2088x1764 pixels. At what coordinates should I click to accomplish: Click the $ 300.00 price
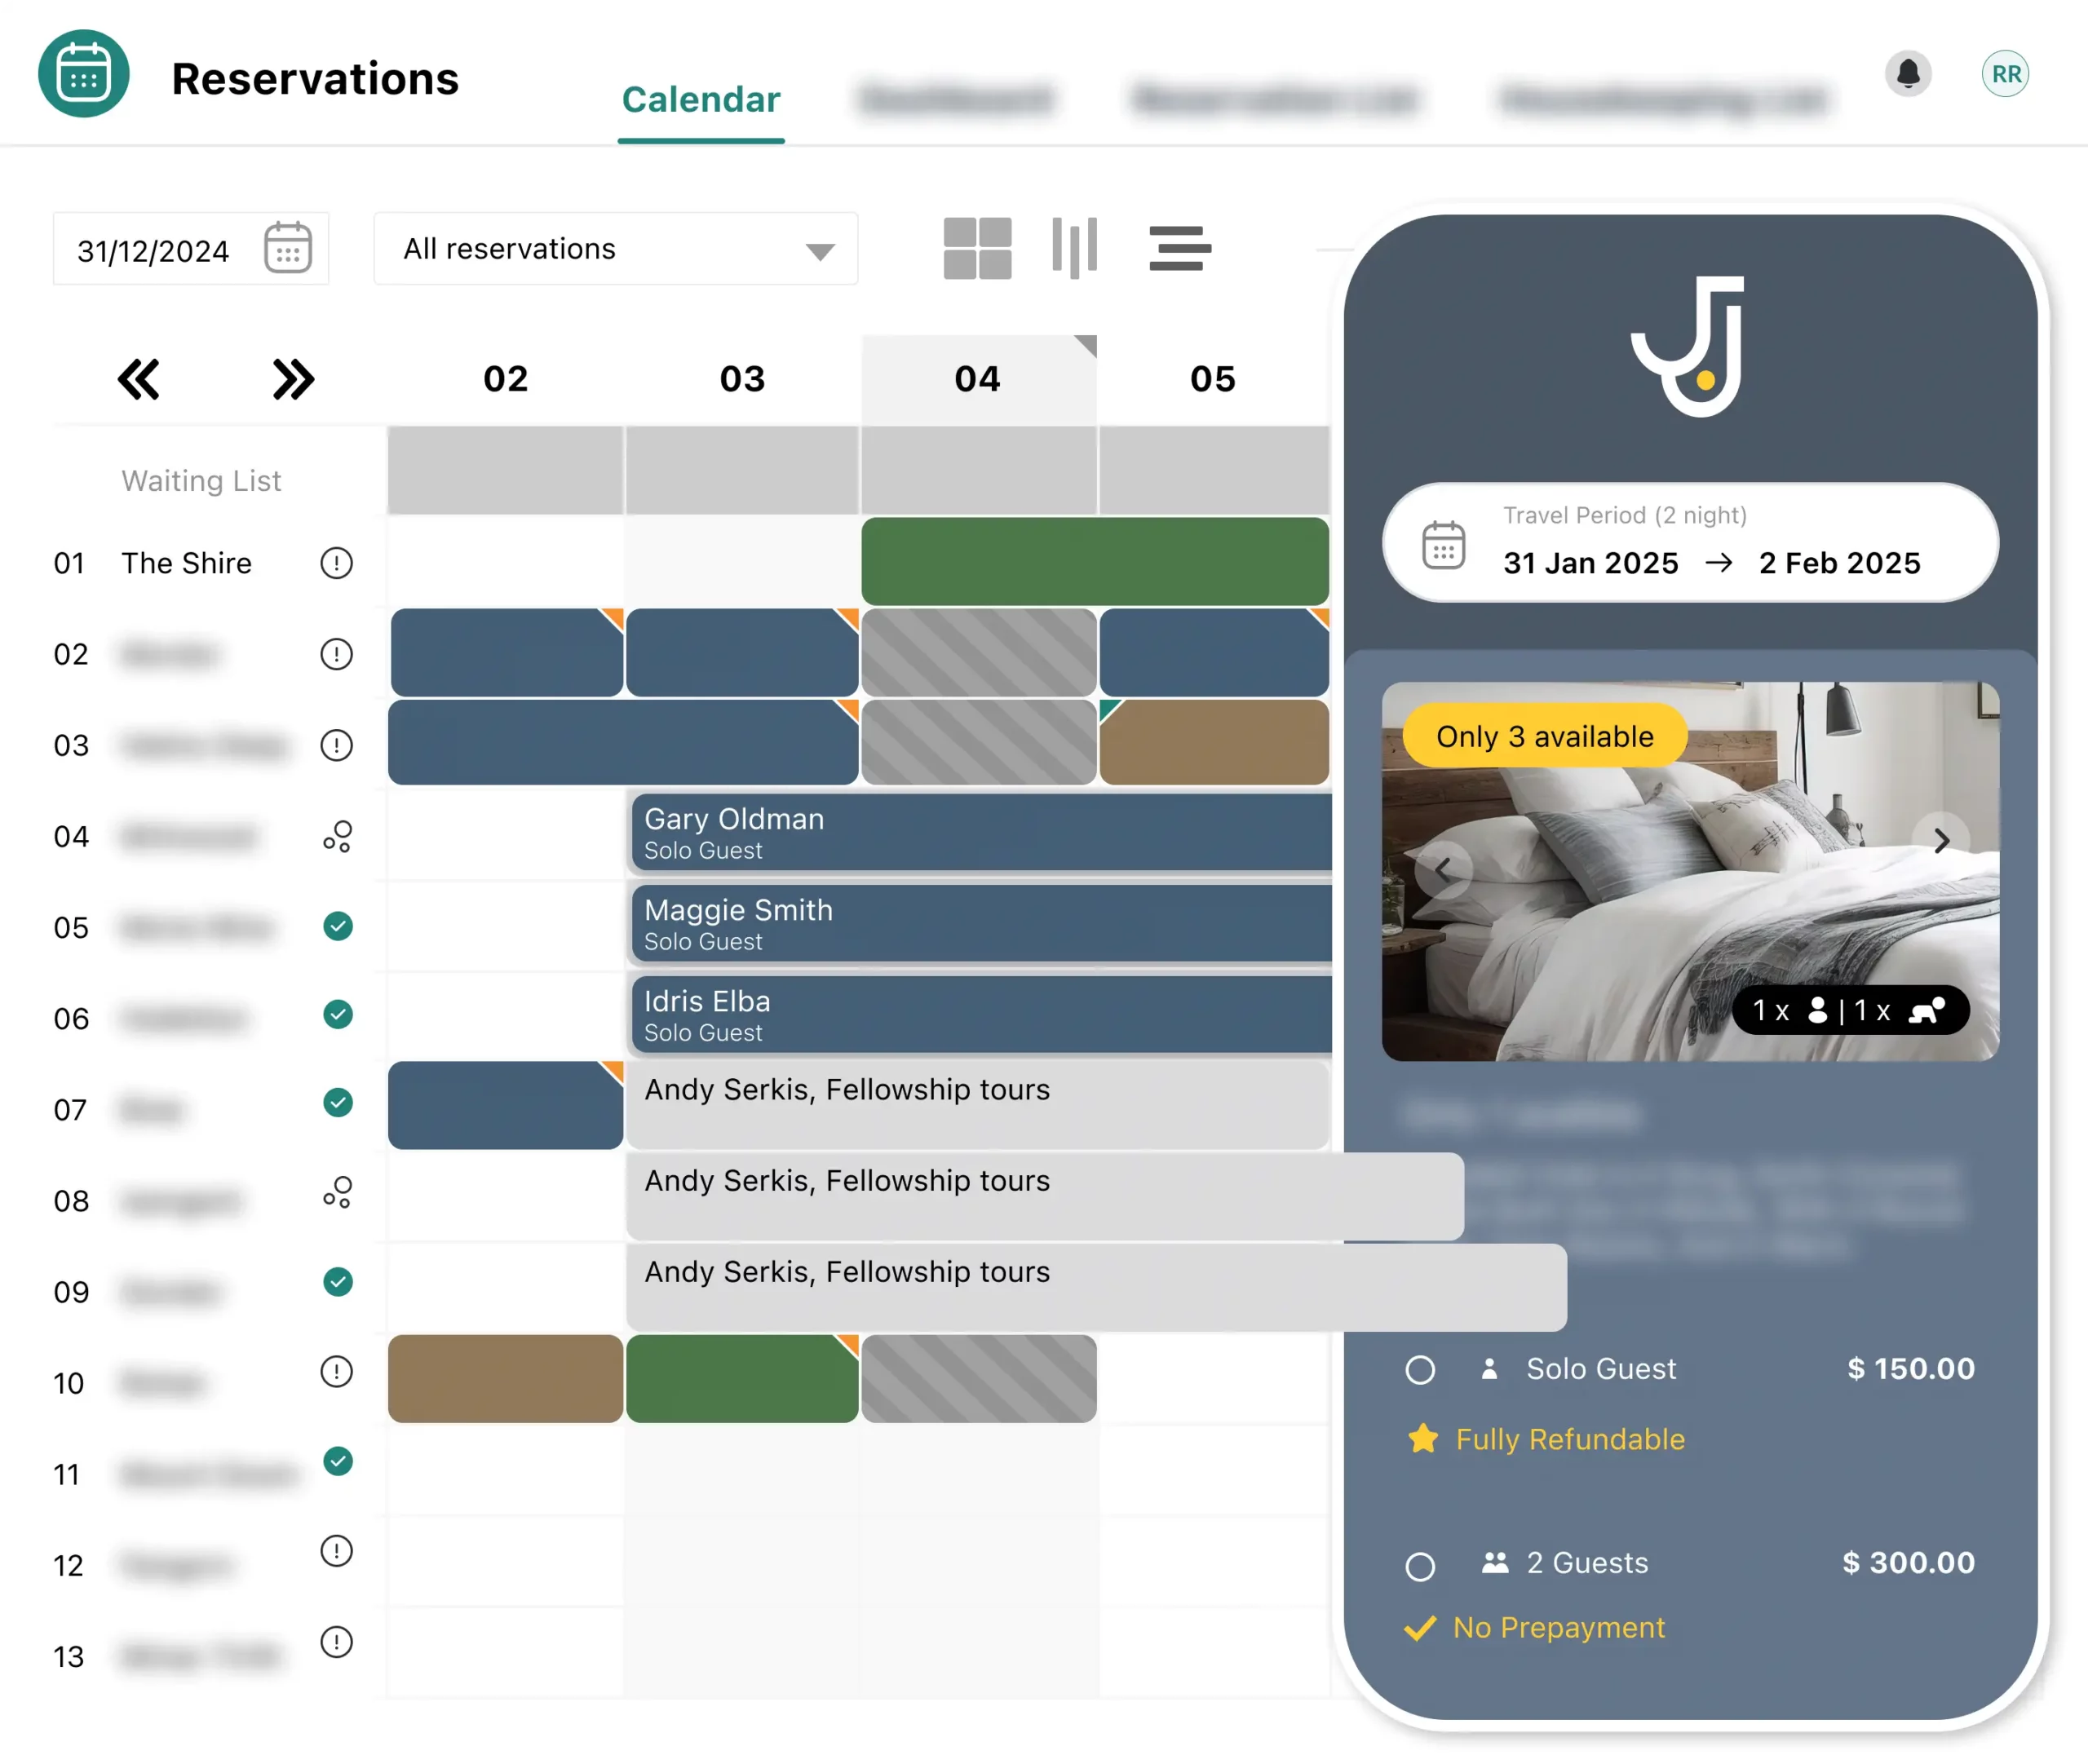coord(1909,1562)
